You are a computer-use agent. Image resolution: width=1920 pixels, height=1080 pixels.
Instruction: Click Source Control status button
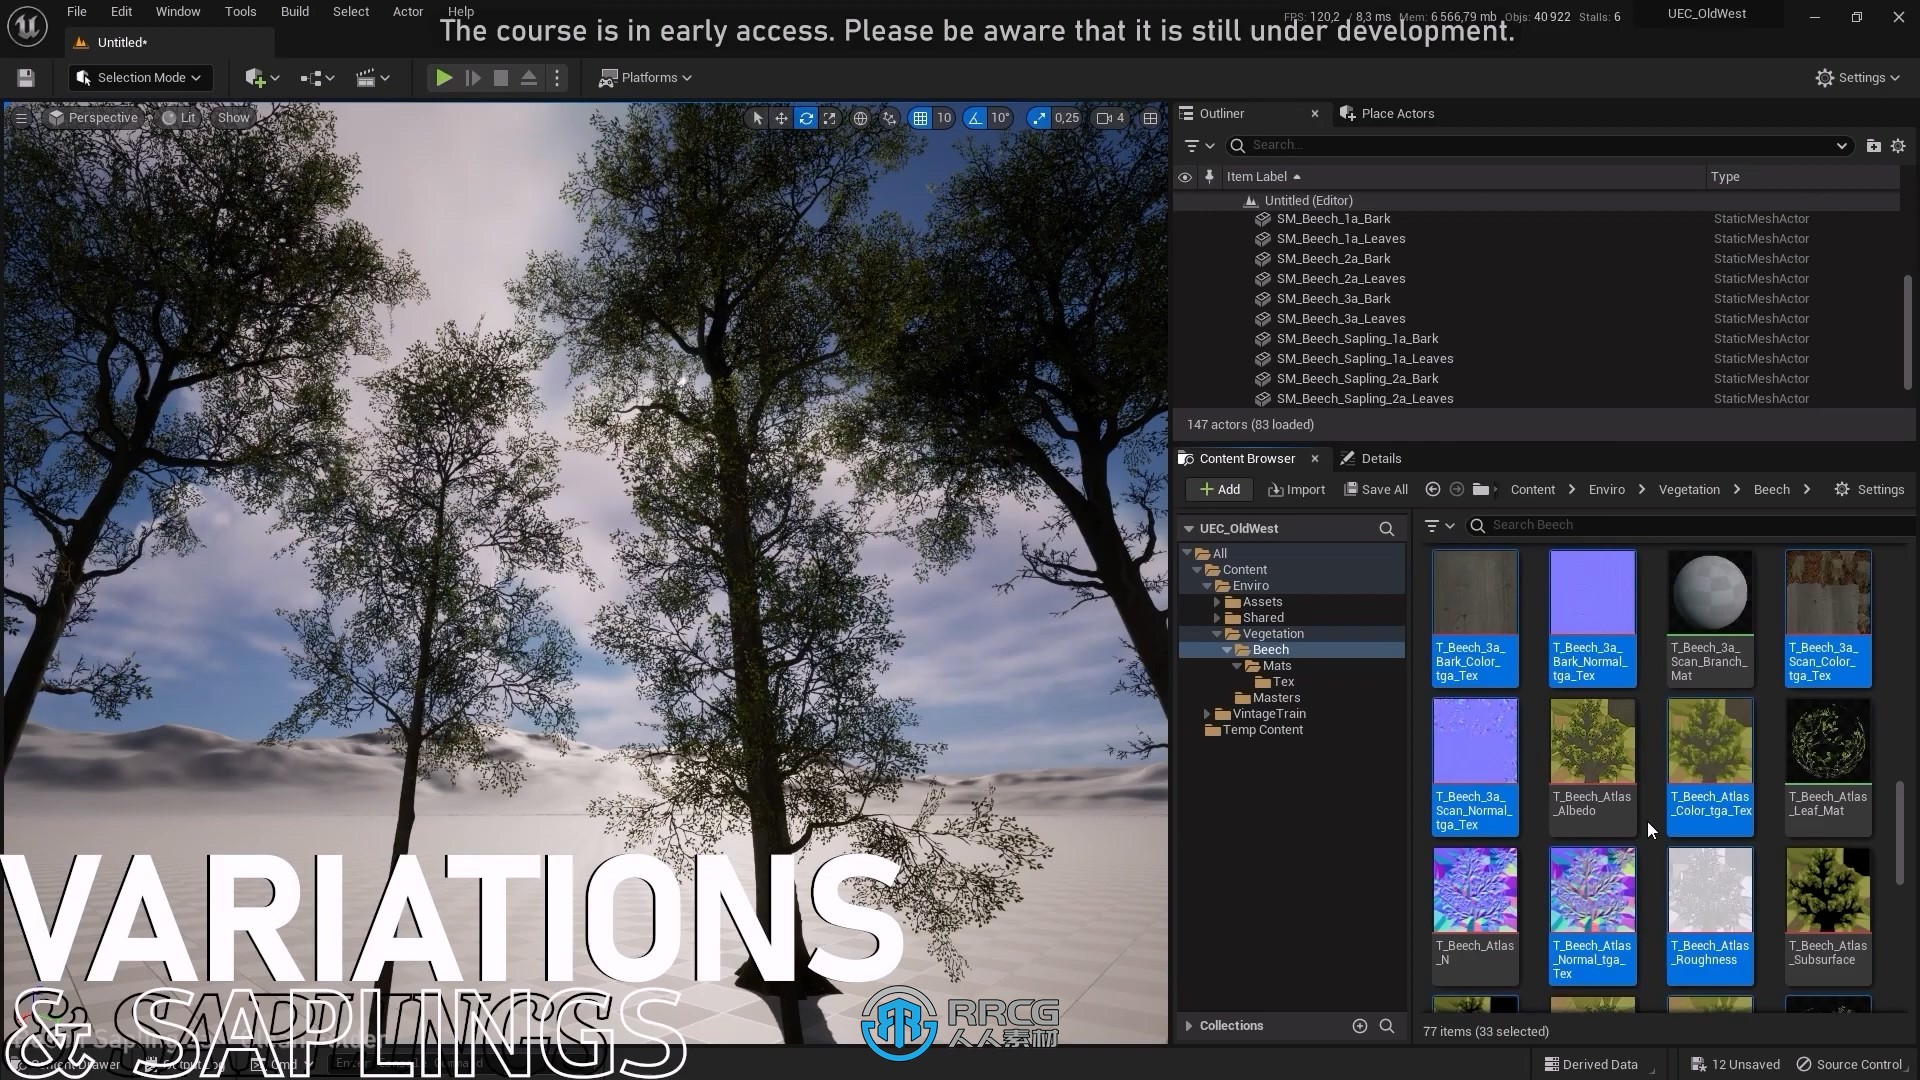[x=1851, y=1065]
